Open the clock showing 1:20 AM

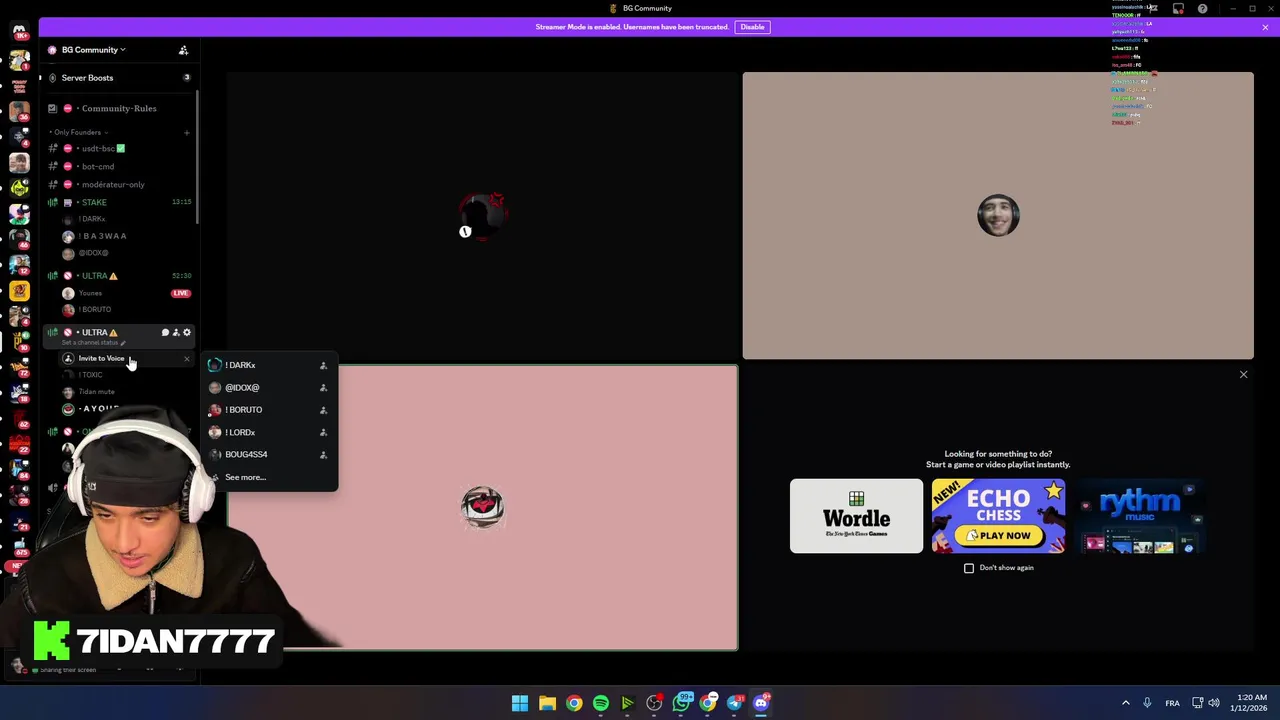click(1251, 703)
